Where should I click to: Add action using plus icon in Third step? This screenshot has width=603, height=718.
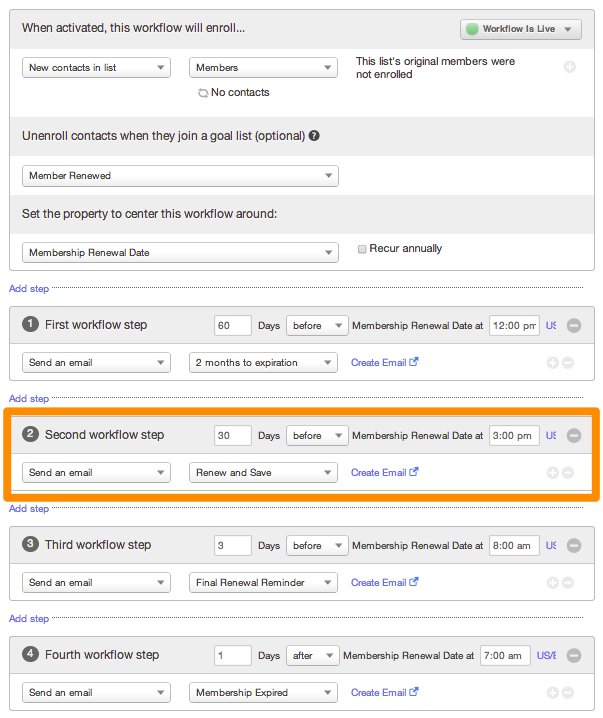click(552, 582)
